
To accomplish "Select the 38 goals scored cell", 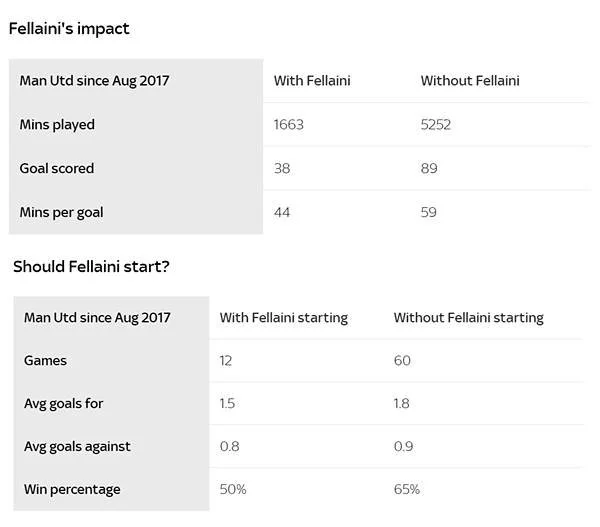I will click(x=282, y=168).
